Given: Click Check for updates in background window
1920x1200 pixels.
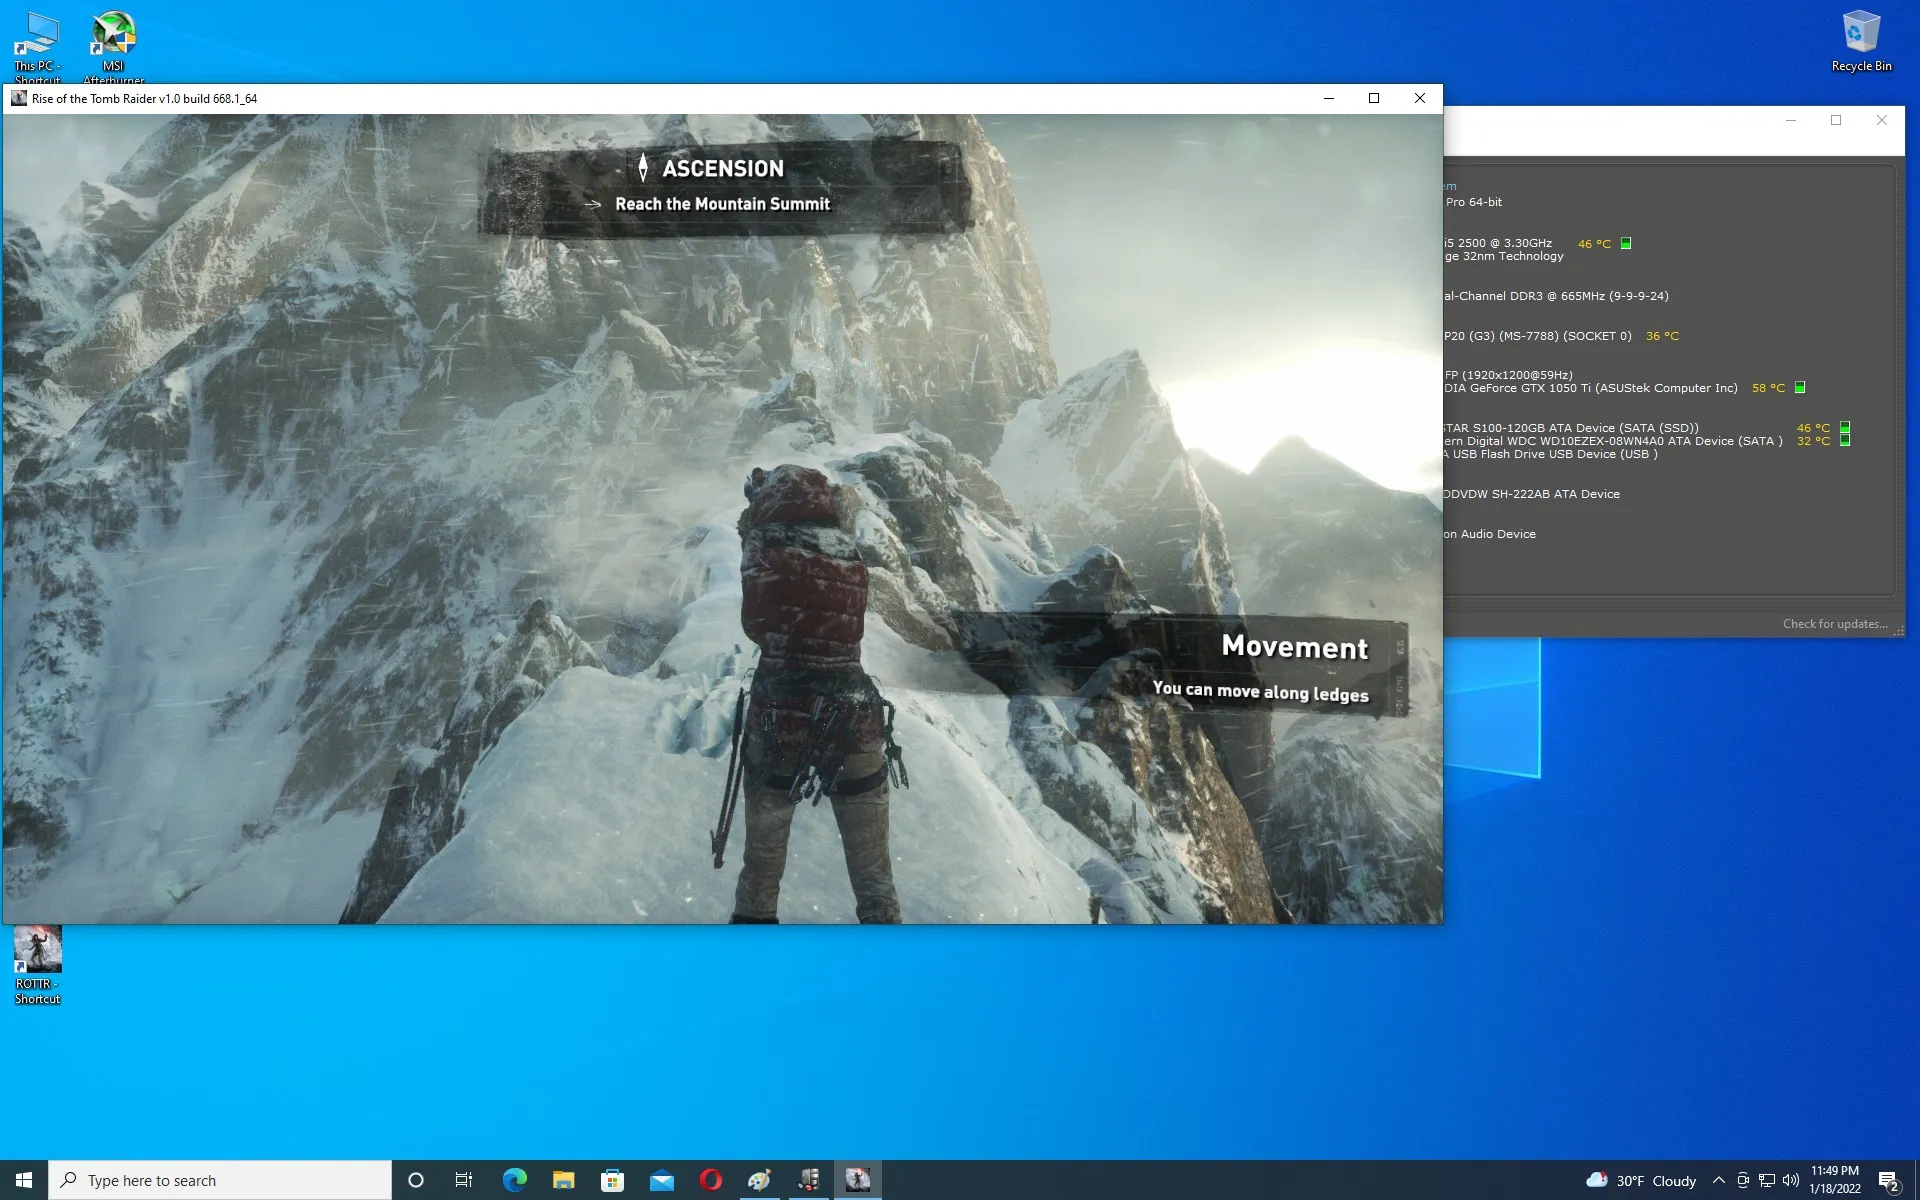Looking at the screenshot, I should tap(1835, 624).
